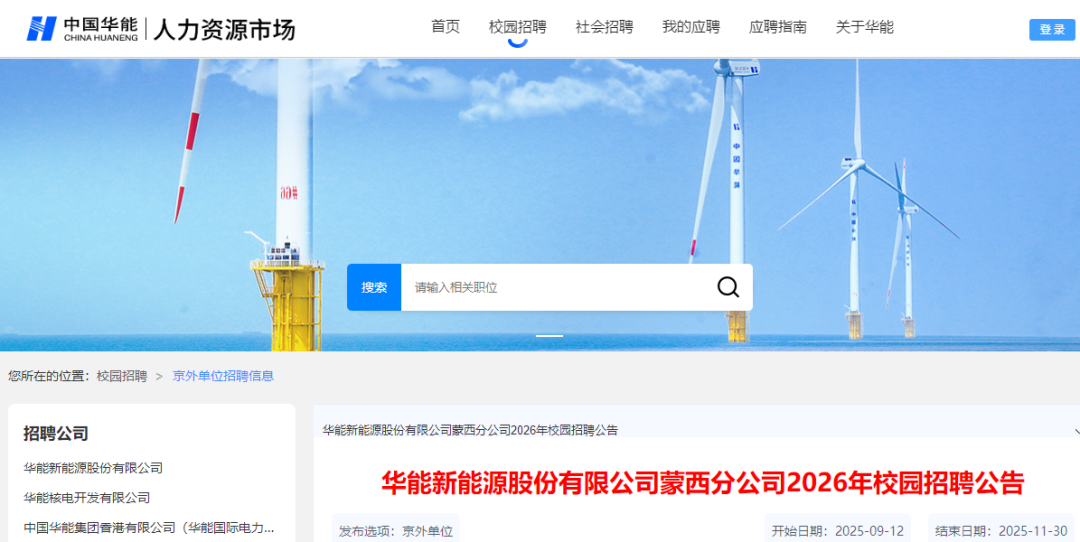The image size is (1080, 542).
Task: Click the 校园招聘 breadcrumb link
Action: pyautogui.click(x=122, y=376)
